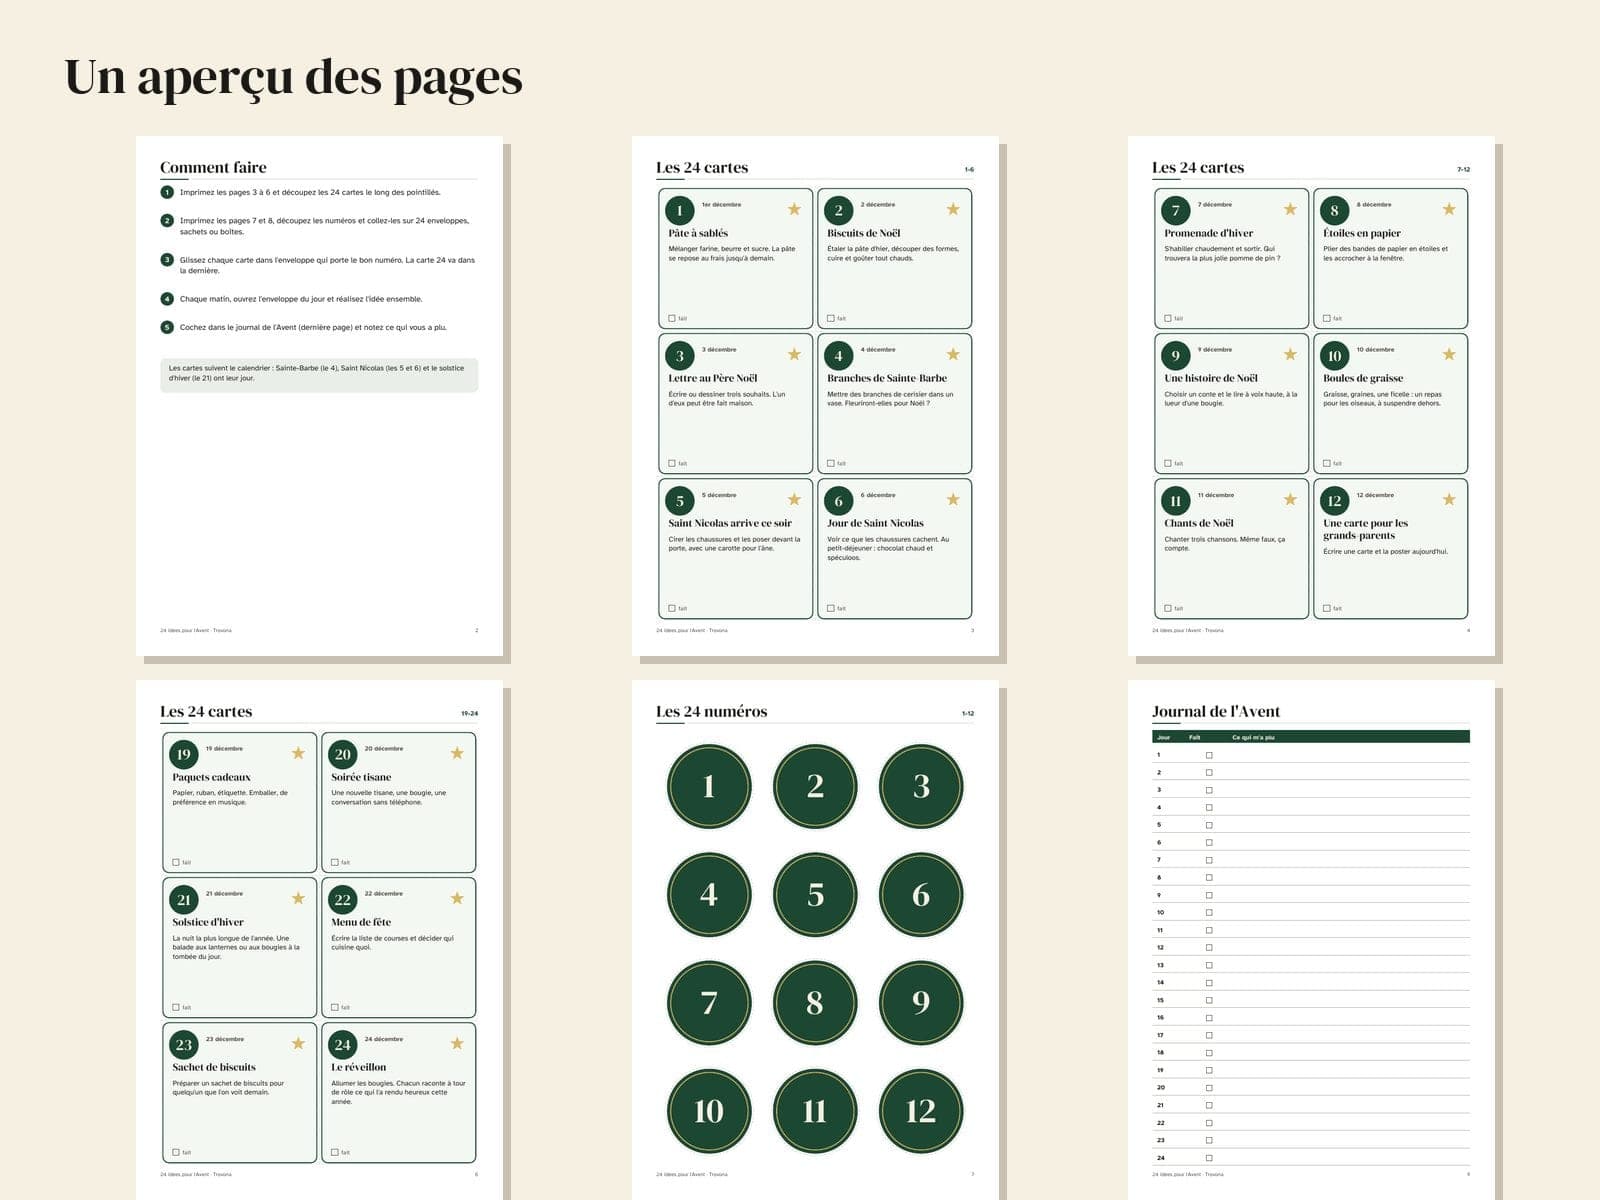Image resolution: width=1600 pixels, height=1200 pixels.
Task: Click the number 3 circle sticker
Action: tap(921, 786)
